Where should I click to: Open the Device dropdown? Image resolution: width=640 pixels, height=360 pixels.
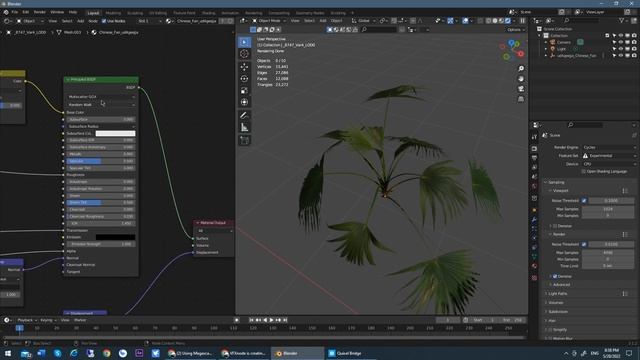click(609, 164)
